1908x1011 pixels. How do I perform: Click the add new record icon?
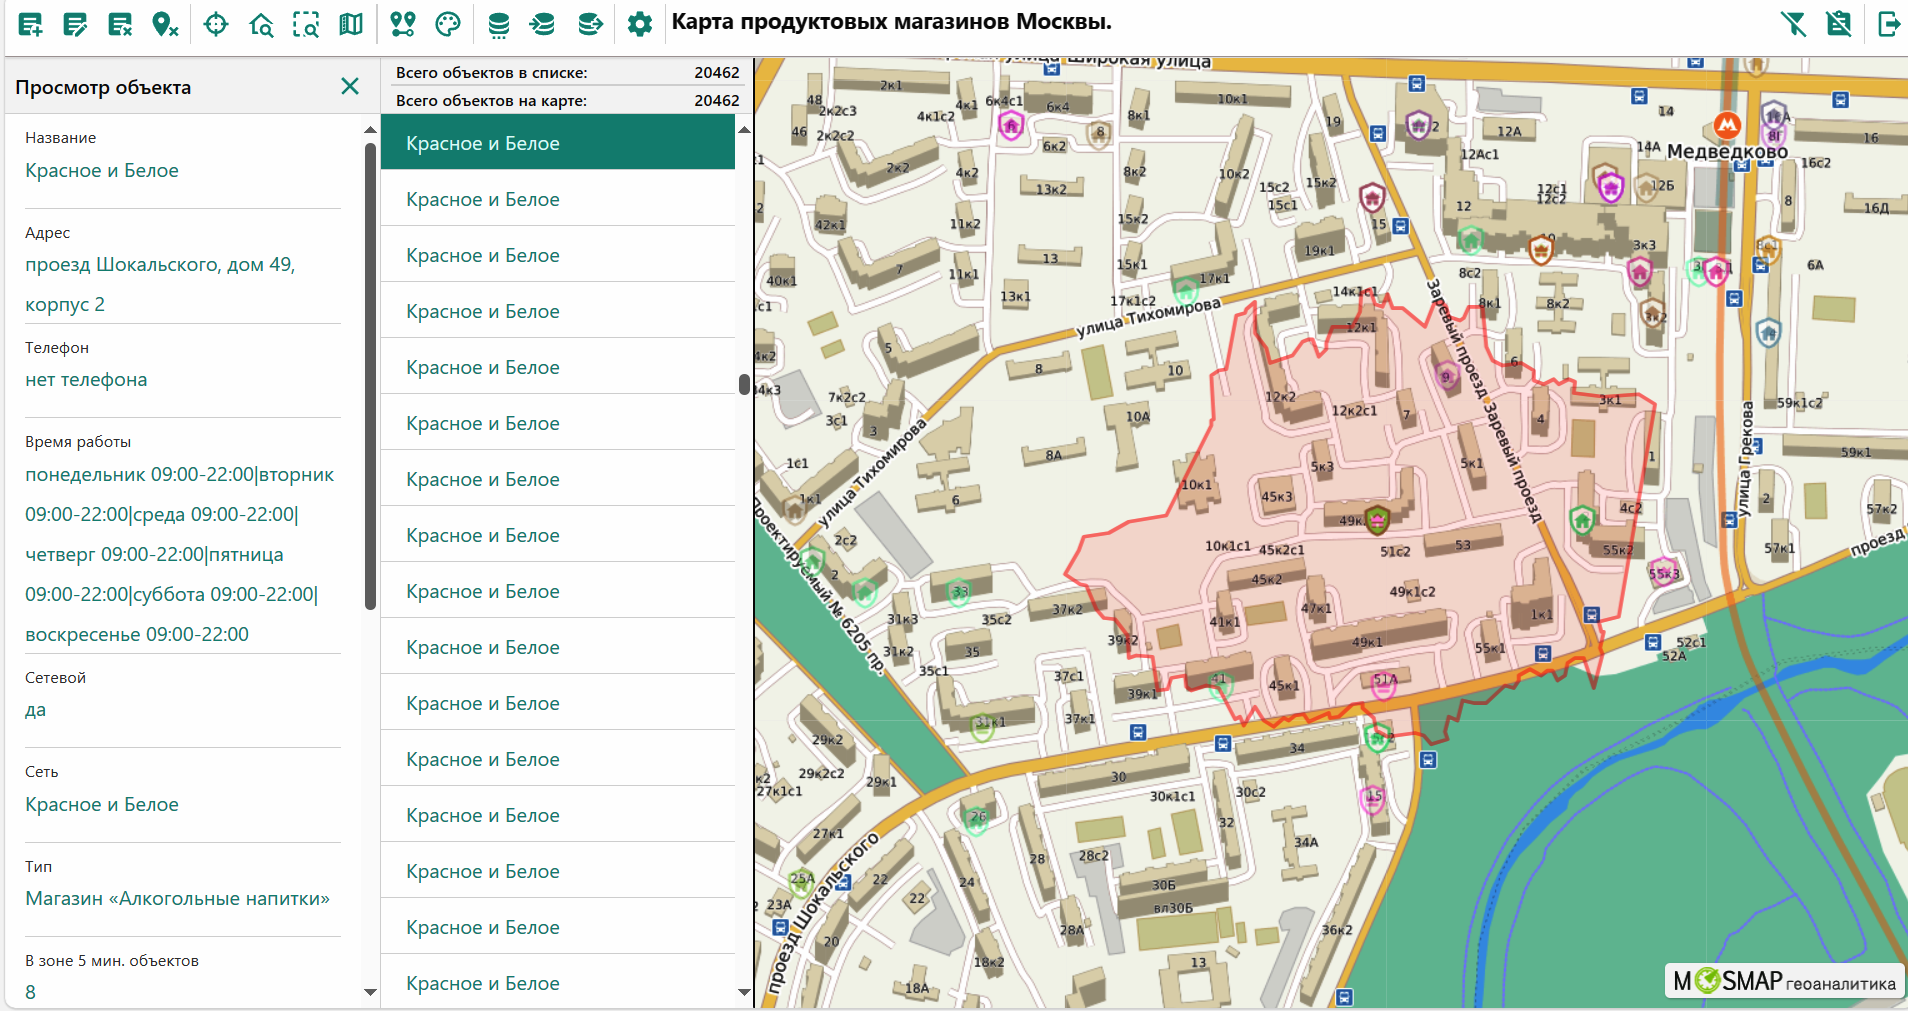30,25
